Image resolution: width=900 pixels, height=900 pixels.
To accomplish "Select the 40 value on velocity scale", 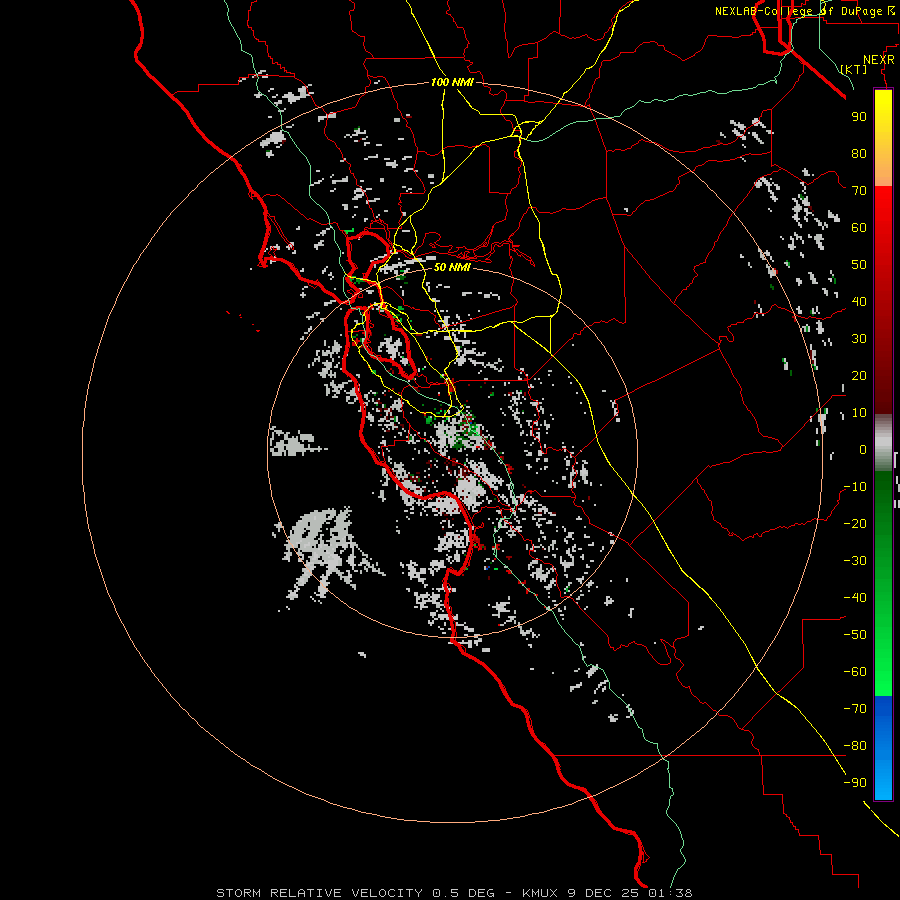I will tap(859, 302).
